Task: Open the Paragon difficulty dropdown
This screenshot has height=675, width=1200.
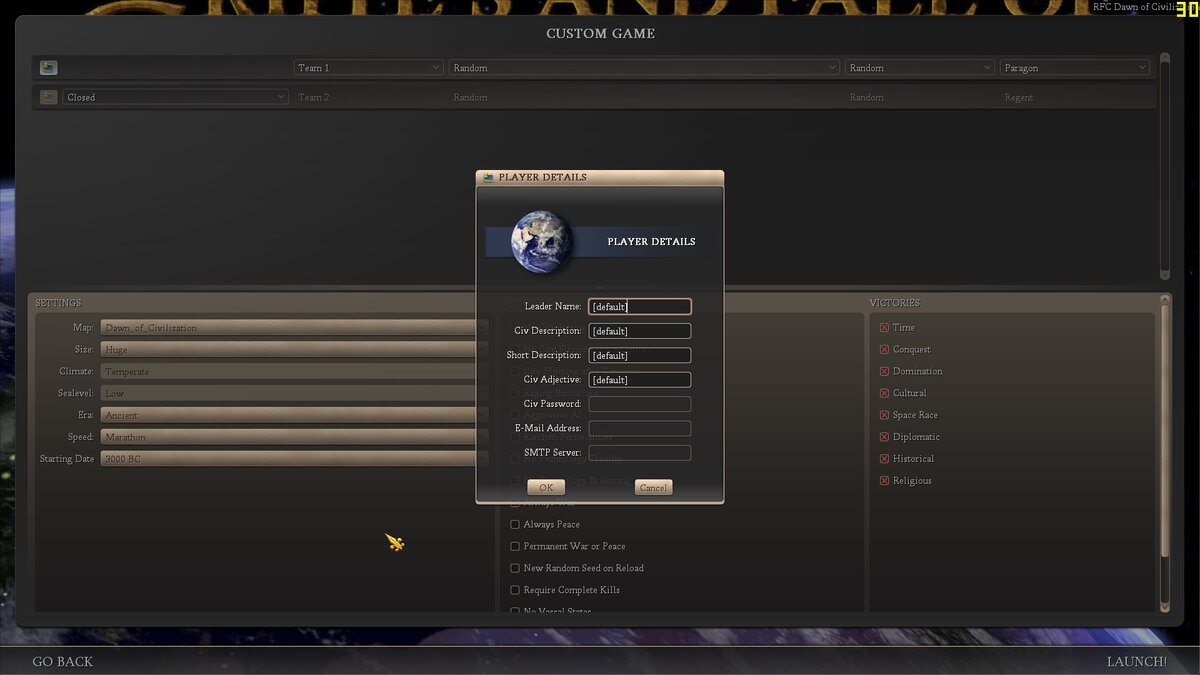Action: [1075, 68]
